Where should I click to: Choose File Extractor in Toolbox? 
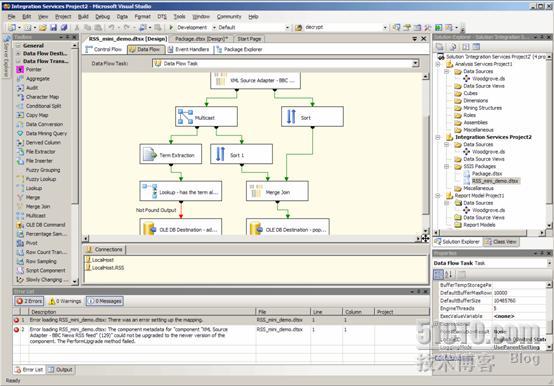pos(40,152)
